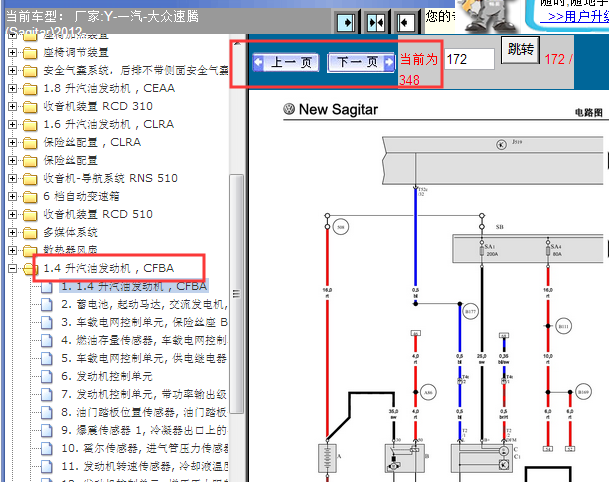
Task: Select the 多媒体系统 folder icon
Action: tap(30, 233)
